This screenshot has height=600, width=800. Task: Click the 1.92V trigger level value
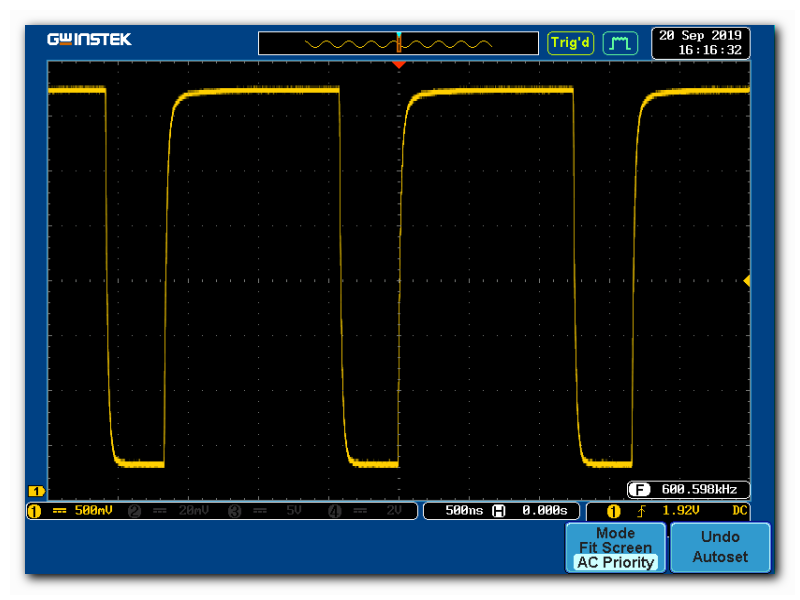(x=681, y=510)
